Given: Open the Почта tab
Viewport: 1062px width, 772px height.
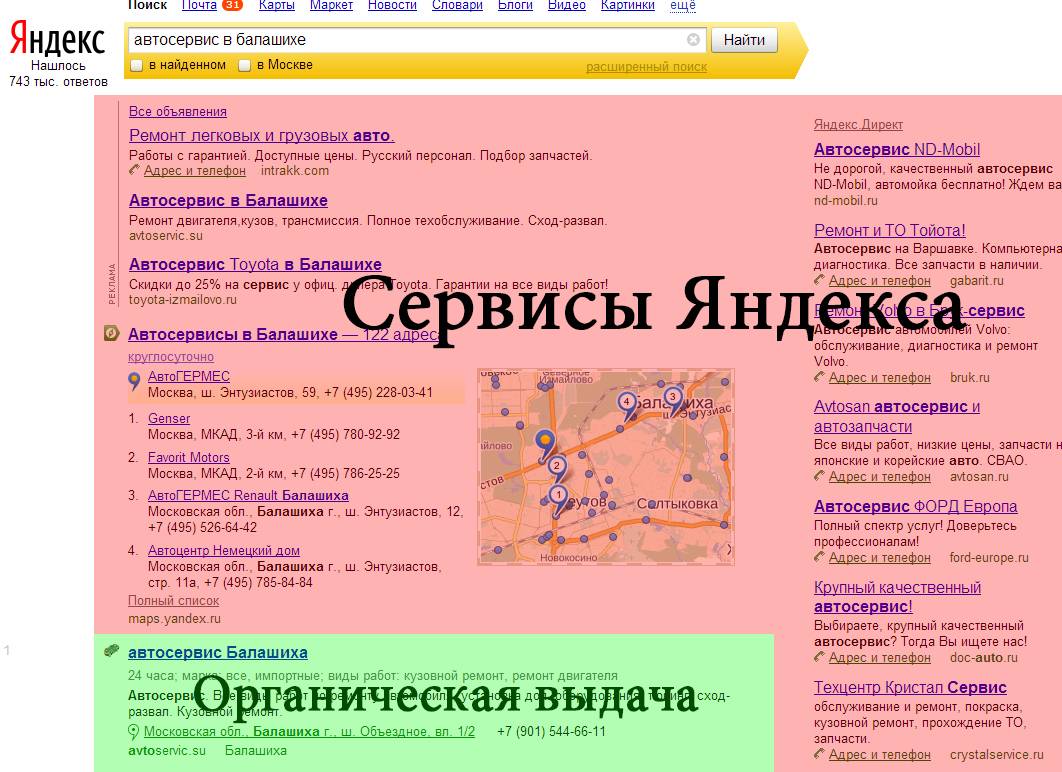Looking at the screenshot, I should point(199,5).
